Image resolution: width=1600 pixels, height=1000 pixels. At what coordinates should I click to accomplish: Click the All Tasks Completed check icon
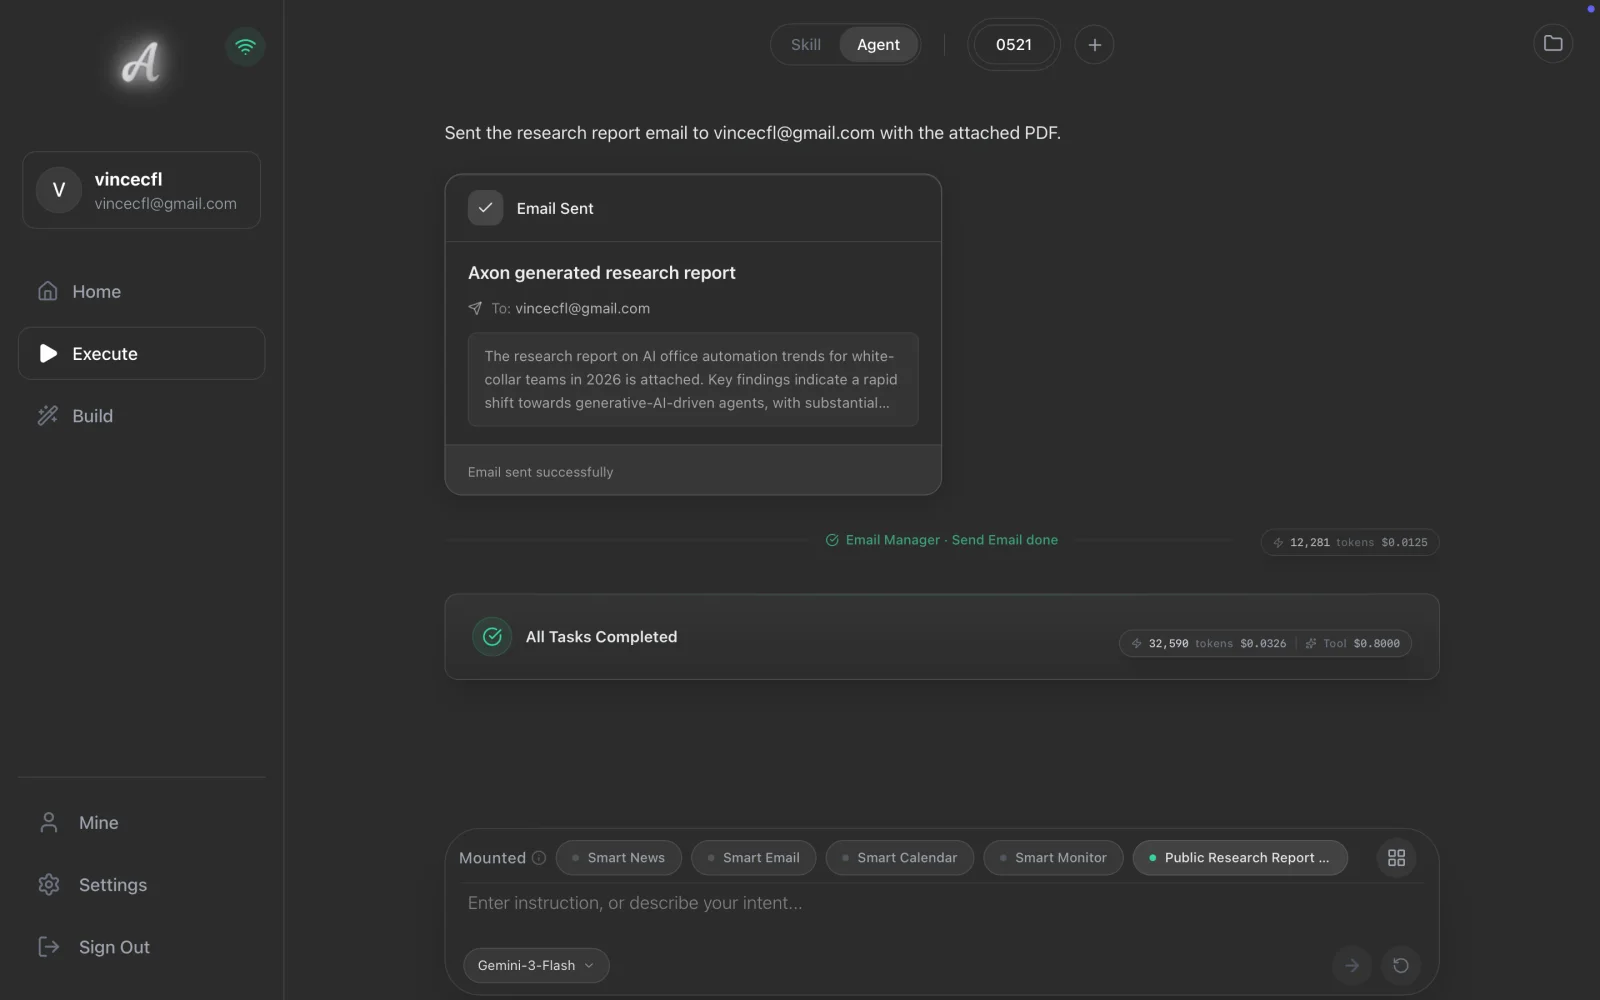coord(492,636)
